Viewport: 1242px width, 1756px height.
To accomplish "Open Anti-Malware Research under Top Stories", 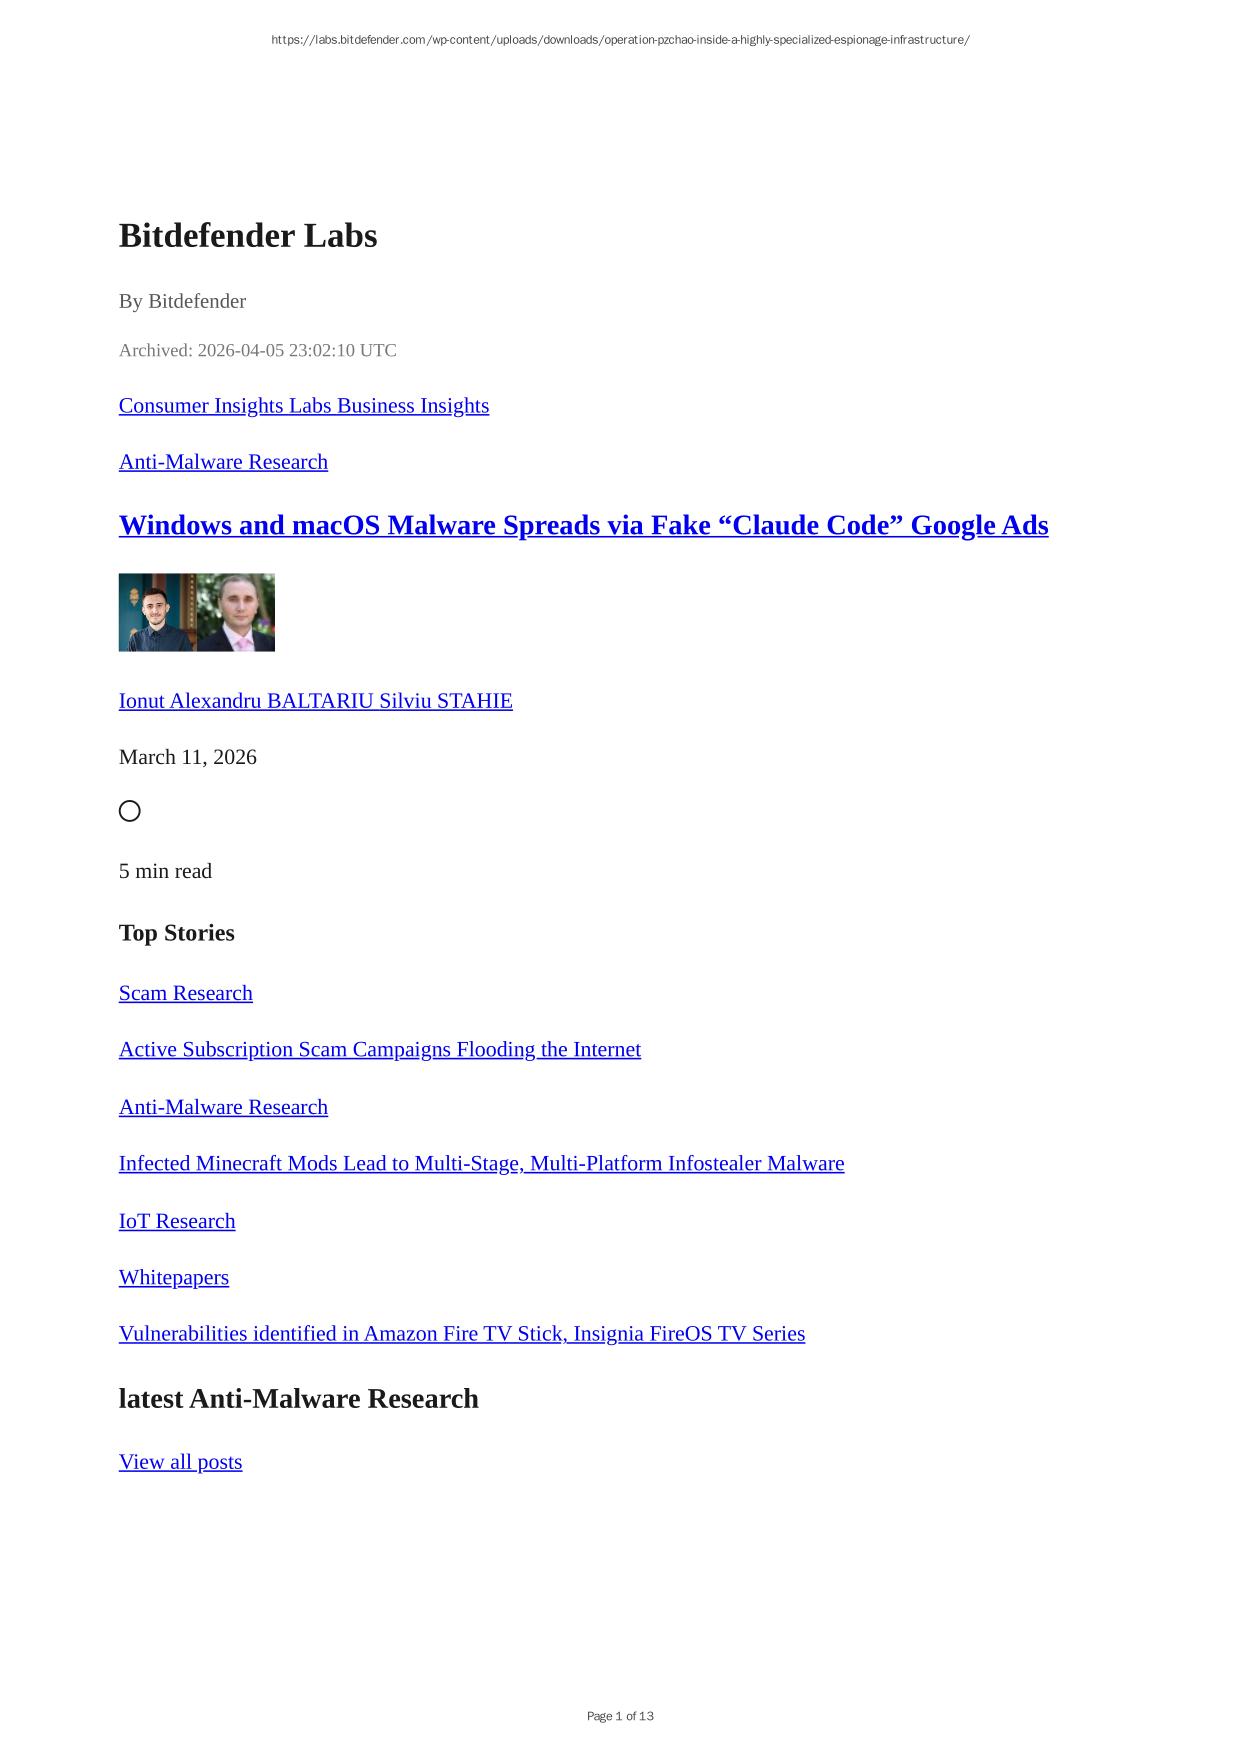I will (223, 1107).
